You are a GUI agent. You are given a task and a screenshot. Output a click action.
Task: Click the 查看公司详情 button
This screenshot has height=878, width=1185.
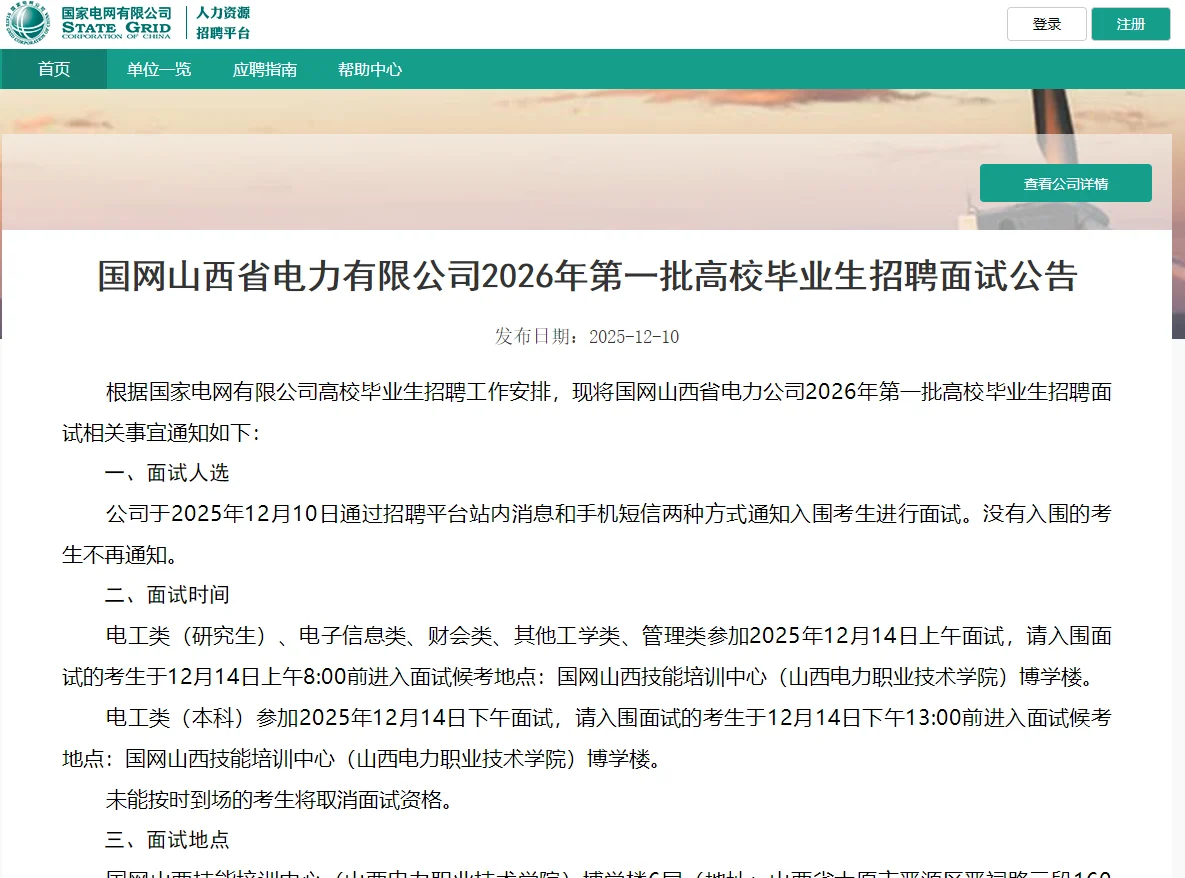tap(1065, 183)
